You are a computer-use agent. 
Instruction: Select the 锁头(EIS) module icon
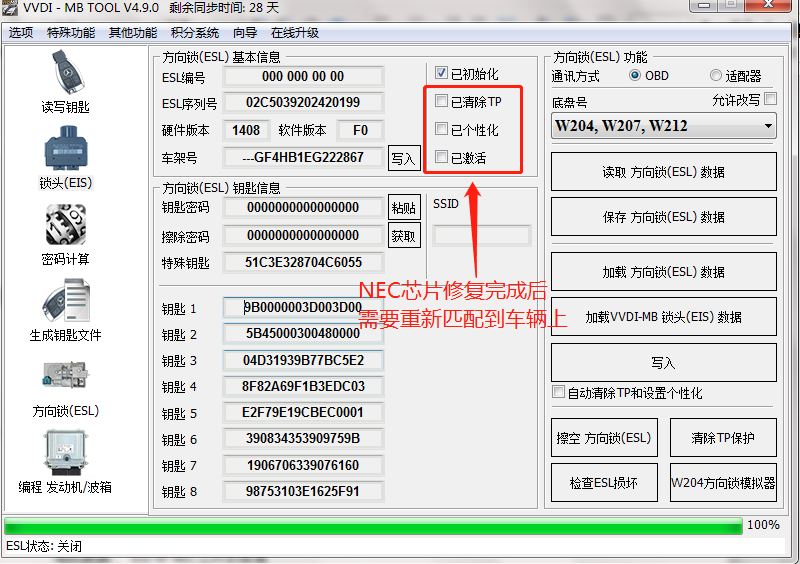66,148
